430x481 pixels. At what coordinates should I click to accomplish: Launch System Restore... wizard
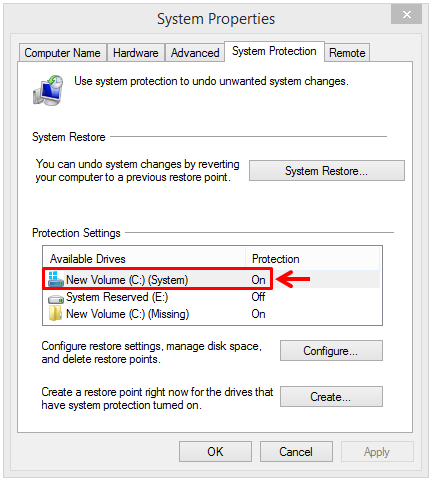(x=327, y=171)
